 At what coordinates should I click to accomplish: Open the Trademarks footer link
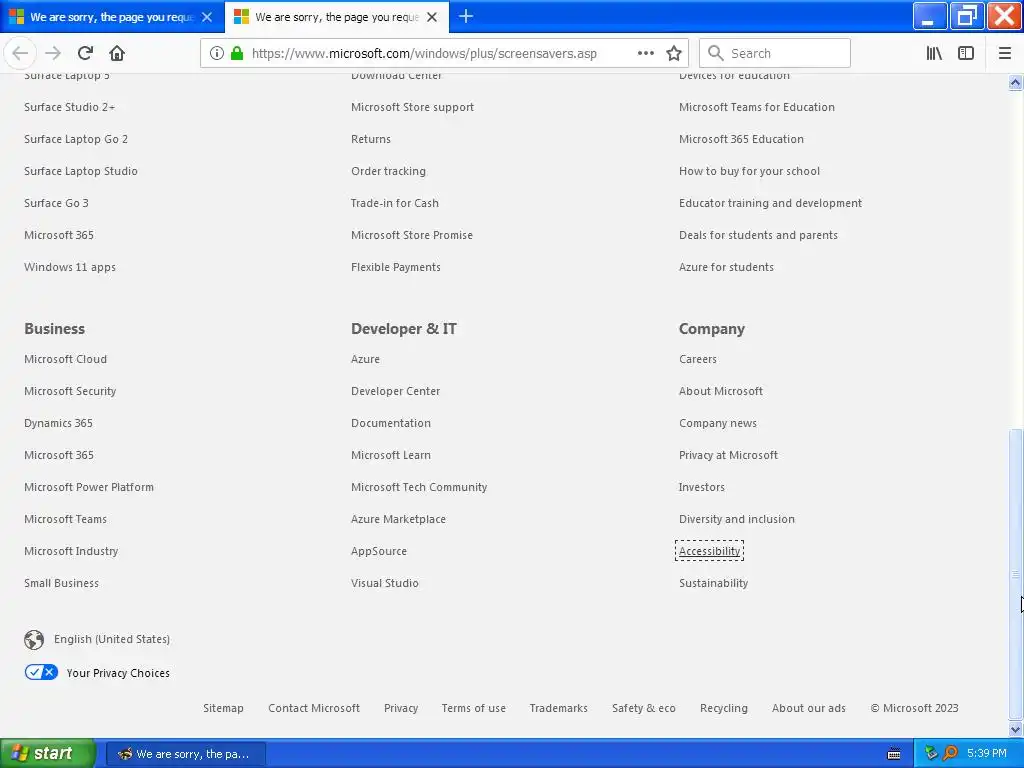tap(558, 708)
